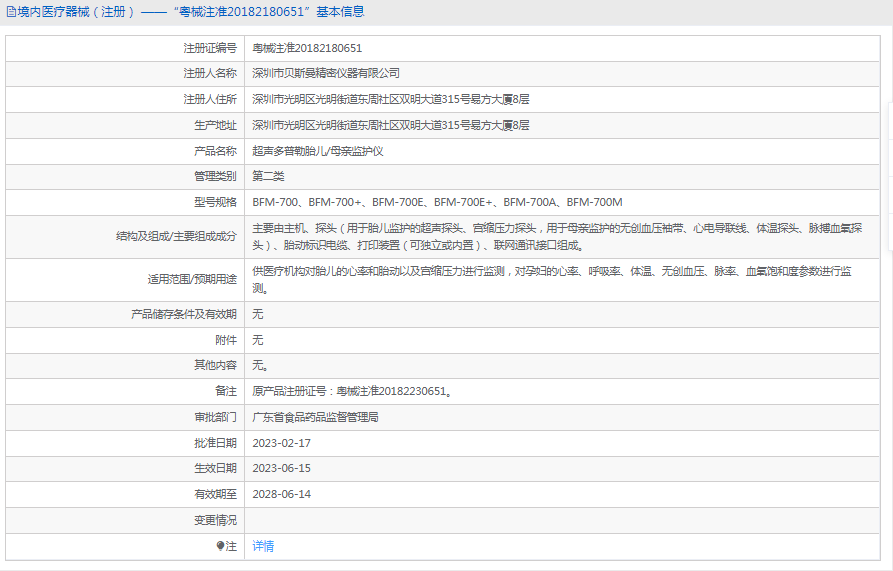Viewport: 893px width, 571px height.
Task: Click approval date 2023-02-17
Action: pos(281,443)
